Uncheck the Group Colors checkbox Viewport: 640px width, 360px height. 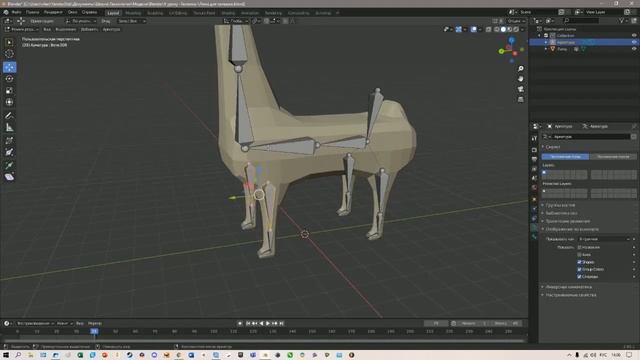coord(579,269)
